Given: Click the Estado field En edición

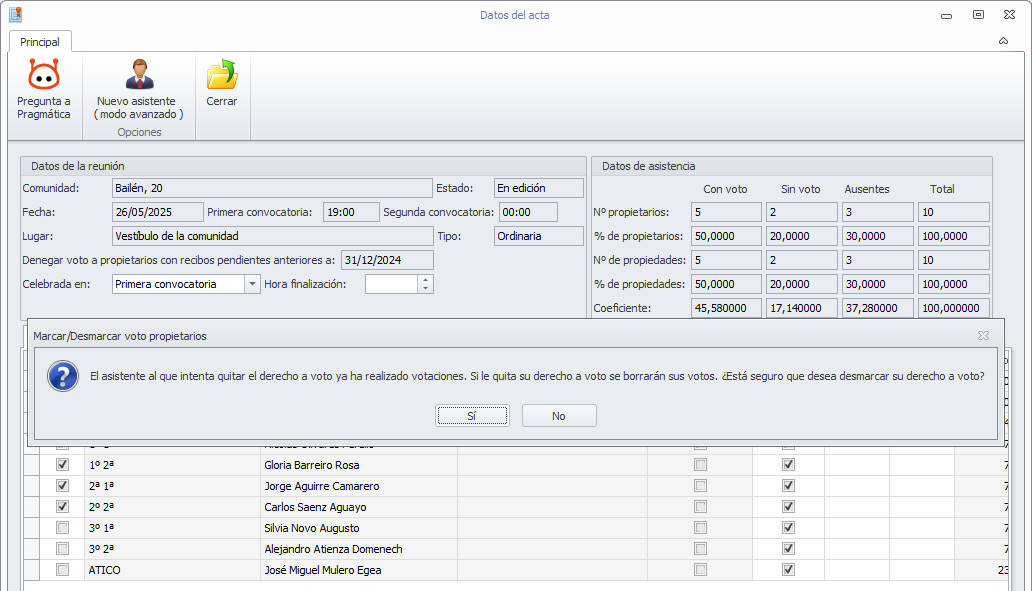Looking at the screenshot, I should tap(538, 188).
